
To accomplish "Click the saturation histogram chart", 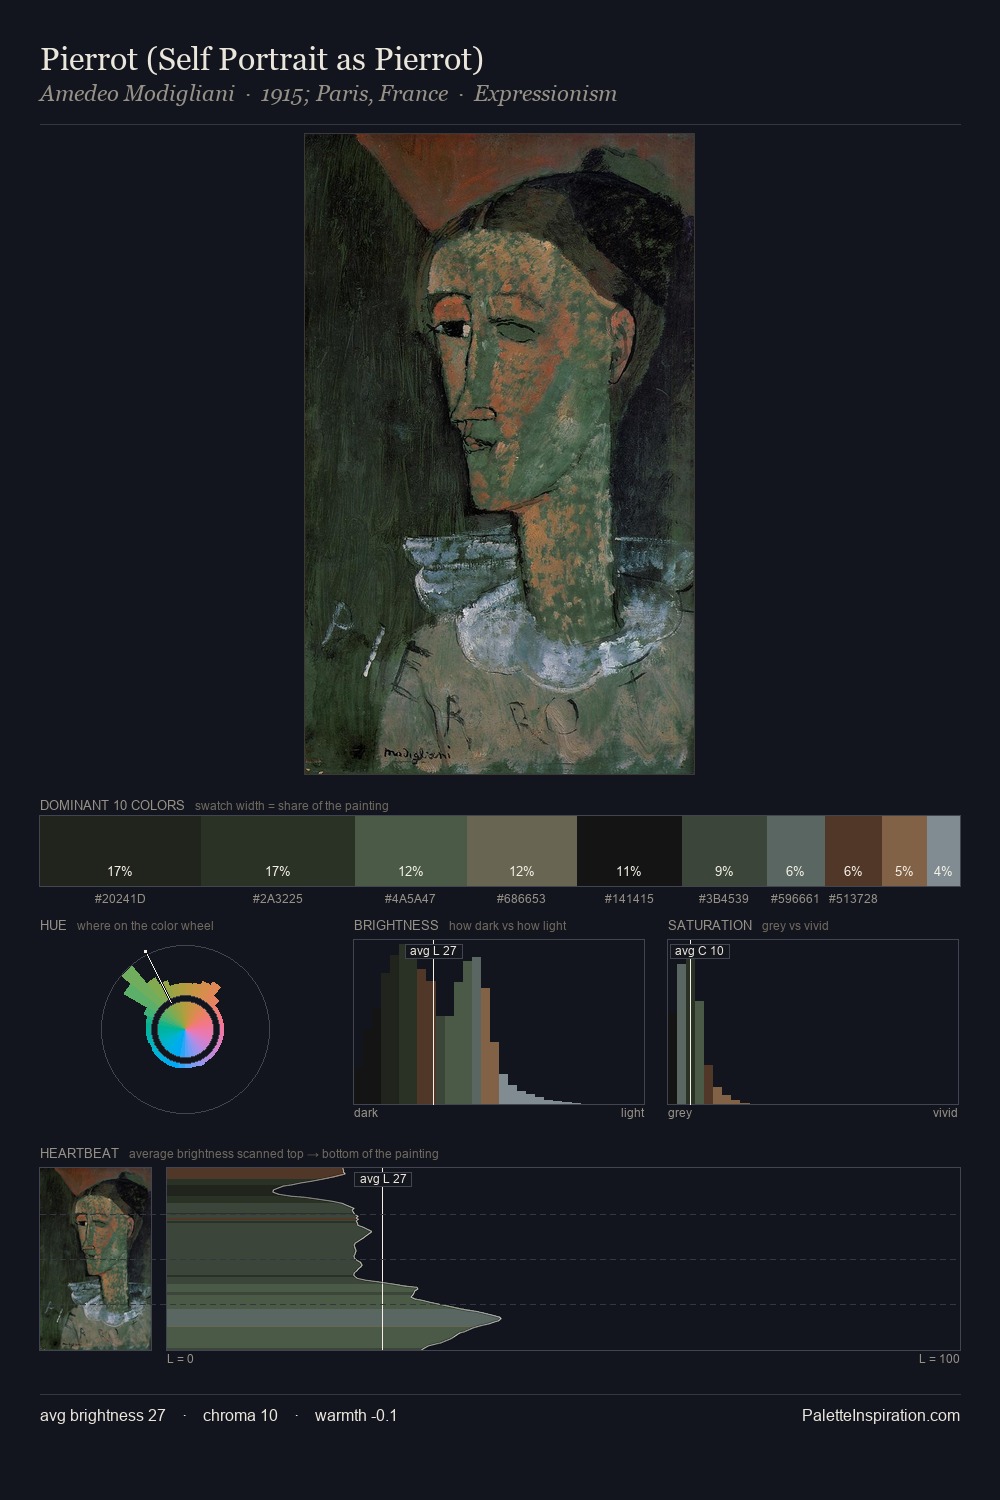I will pos(813,1022).
